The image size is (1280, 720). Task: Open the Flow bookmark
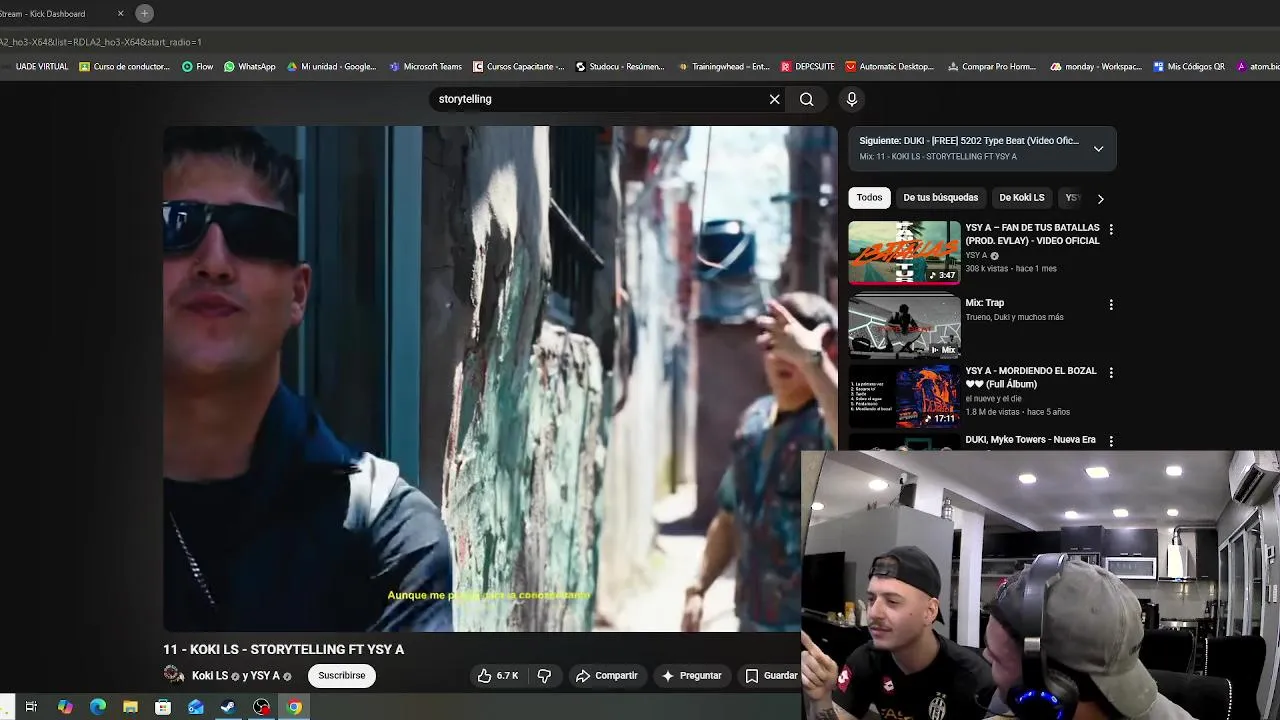(198, 67)
